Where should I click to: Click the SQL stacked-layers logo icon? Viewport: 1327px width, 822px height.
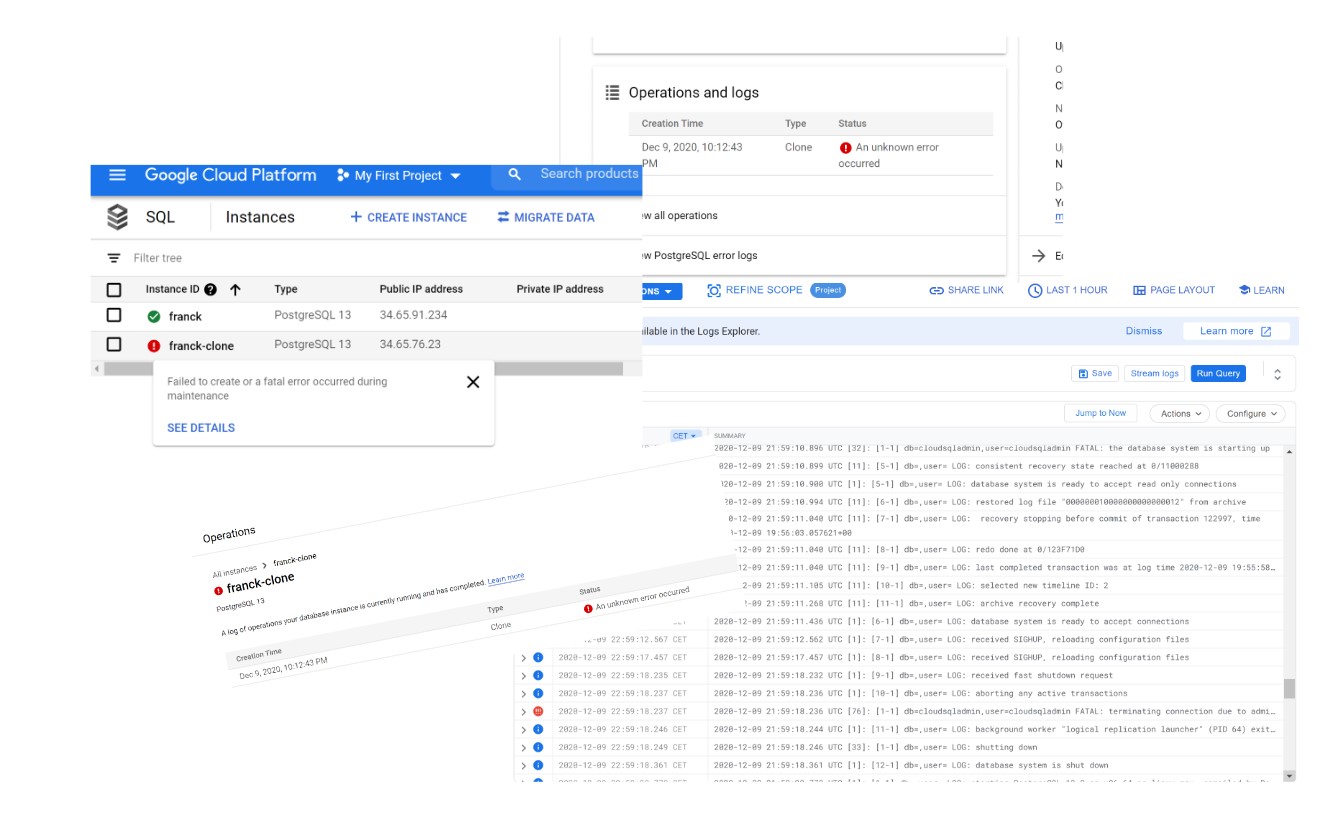(x=118, y=217)
